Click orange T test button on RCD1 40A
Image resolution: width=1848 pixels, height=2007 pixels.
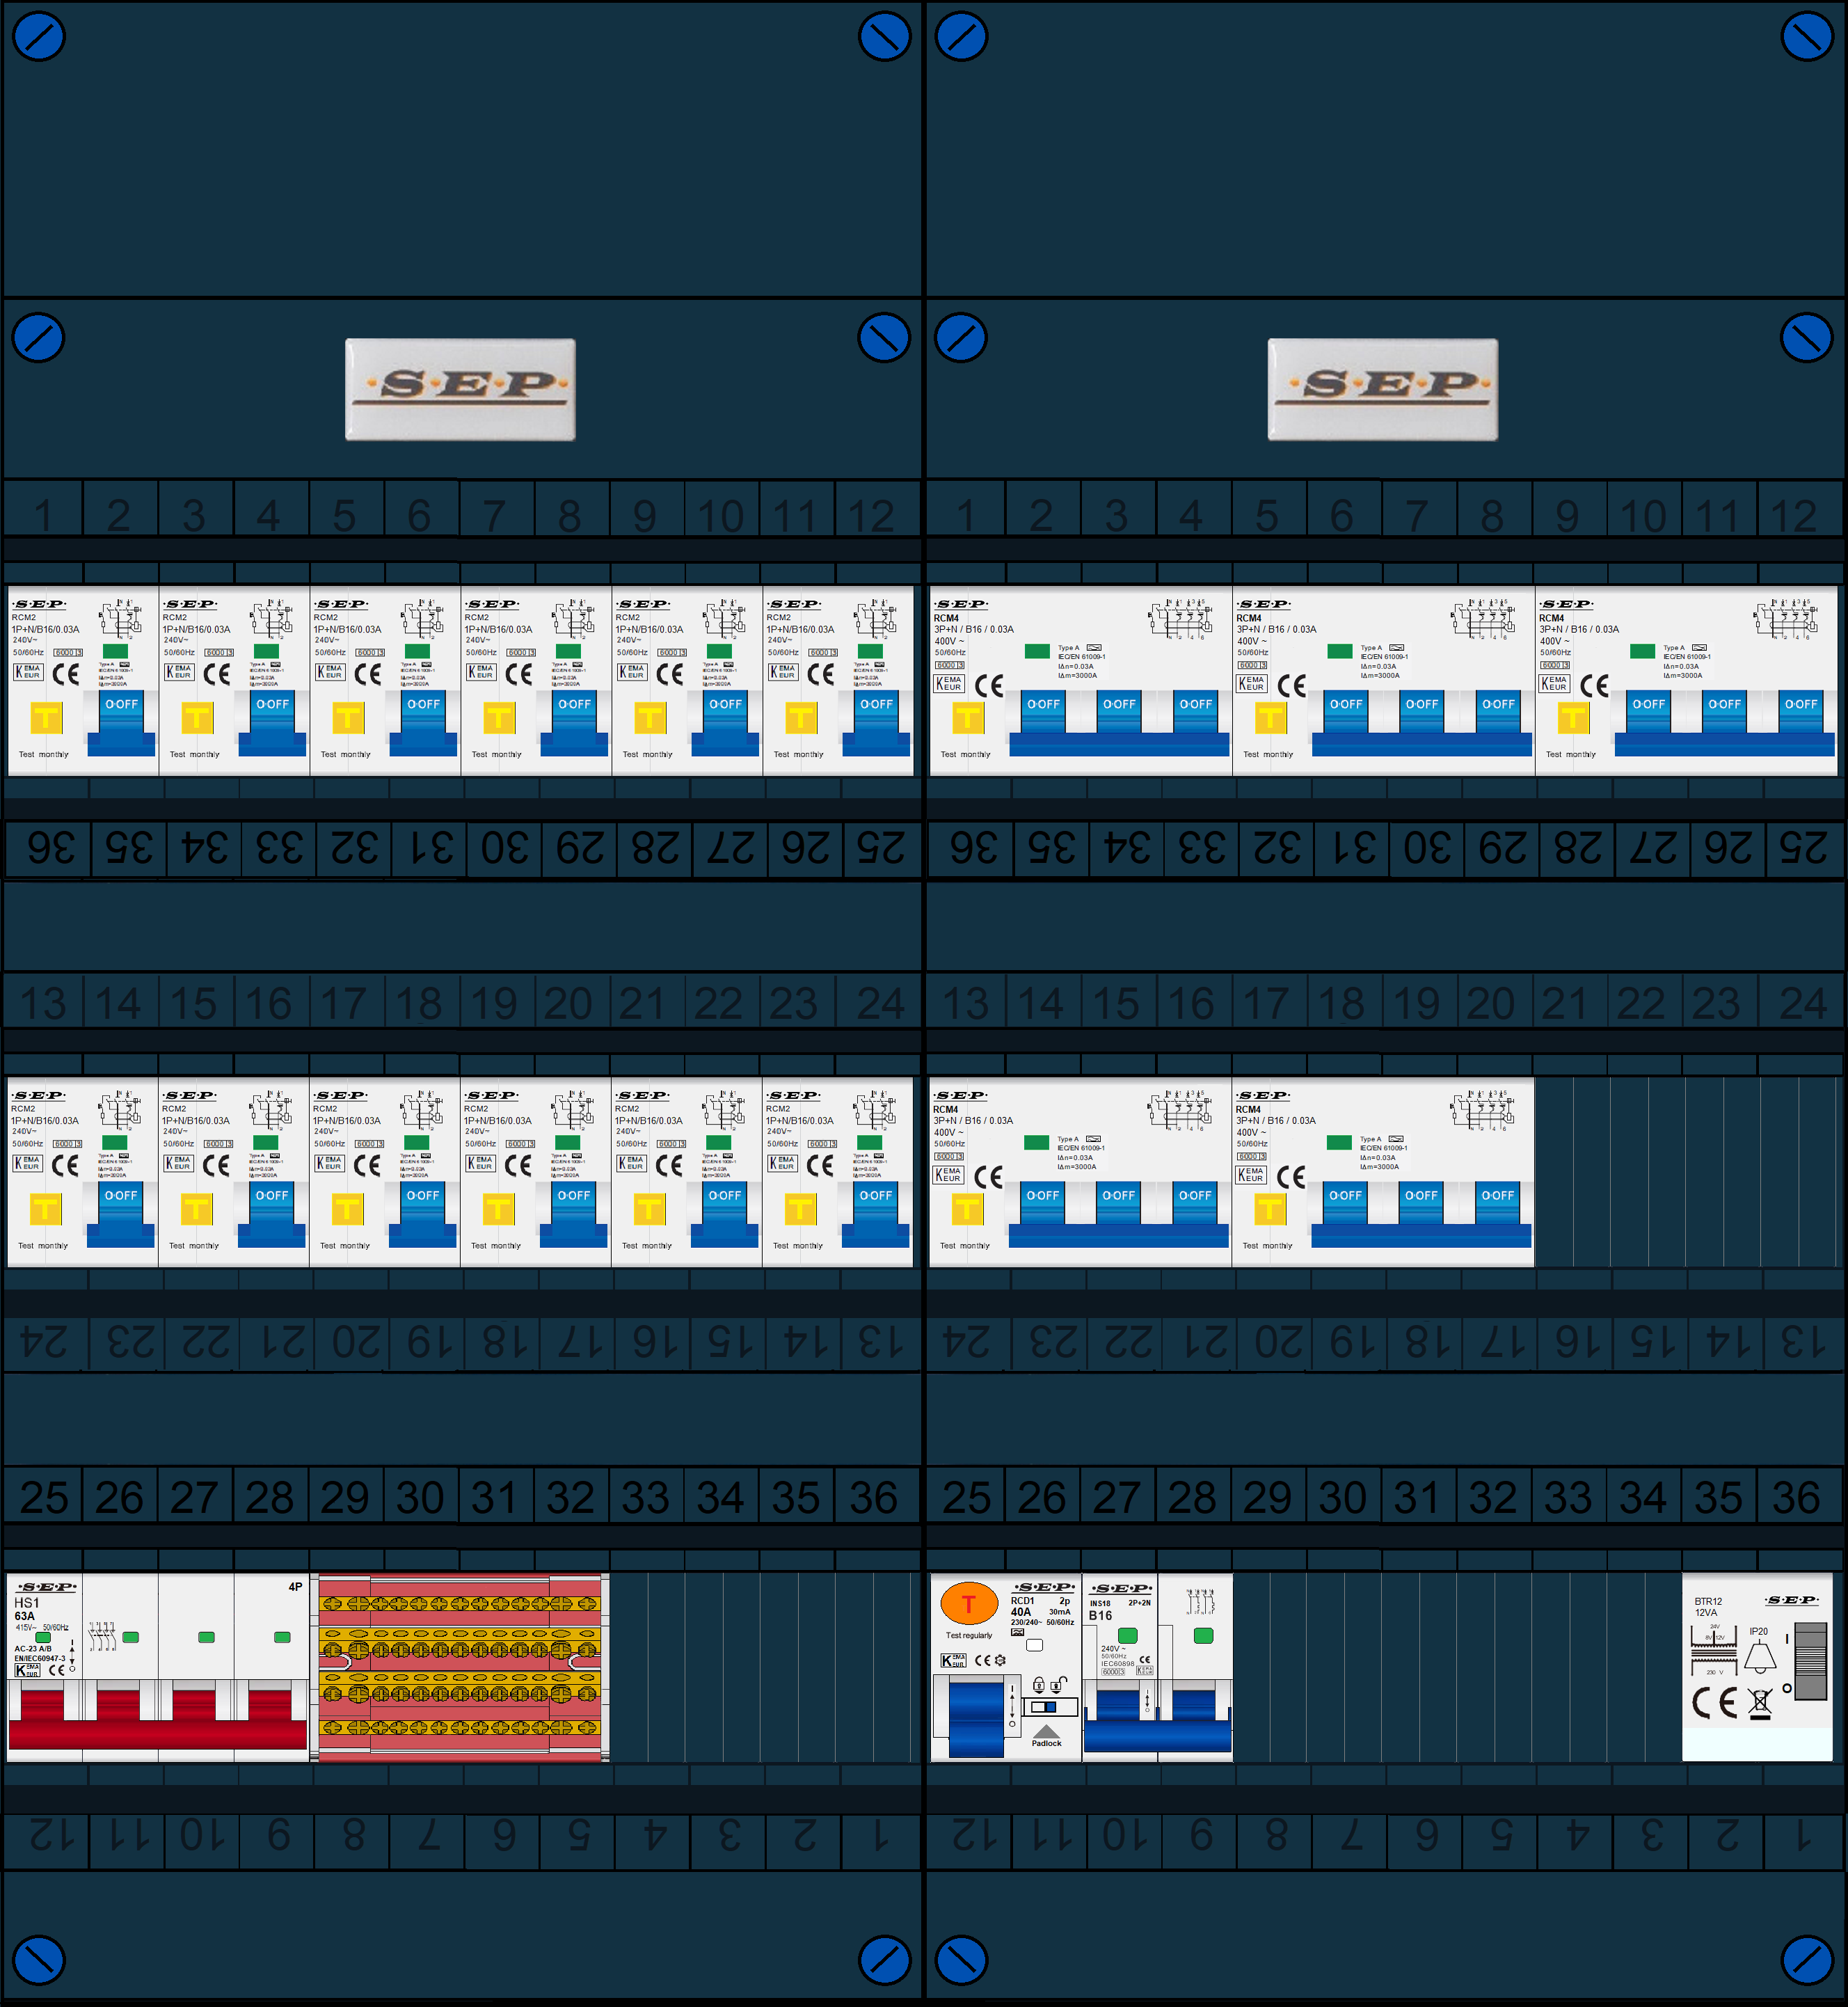(x=969, y=1604)
